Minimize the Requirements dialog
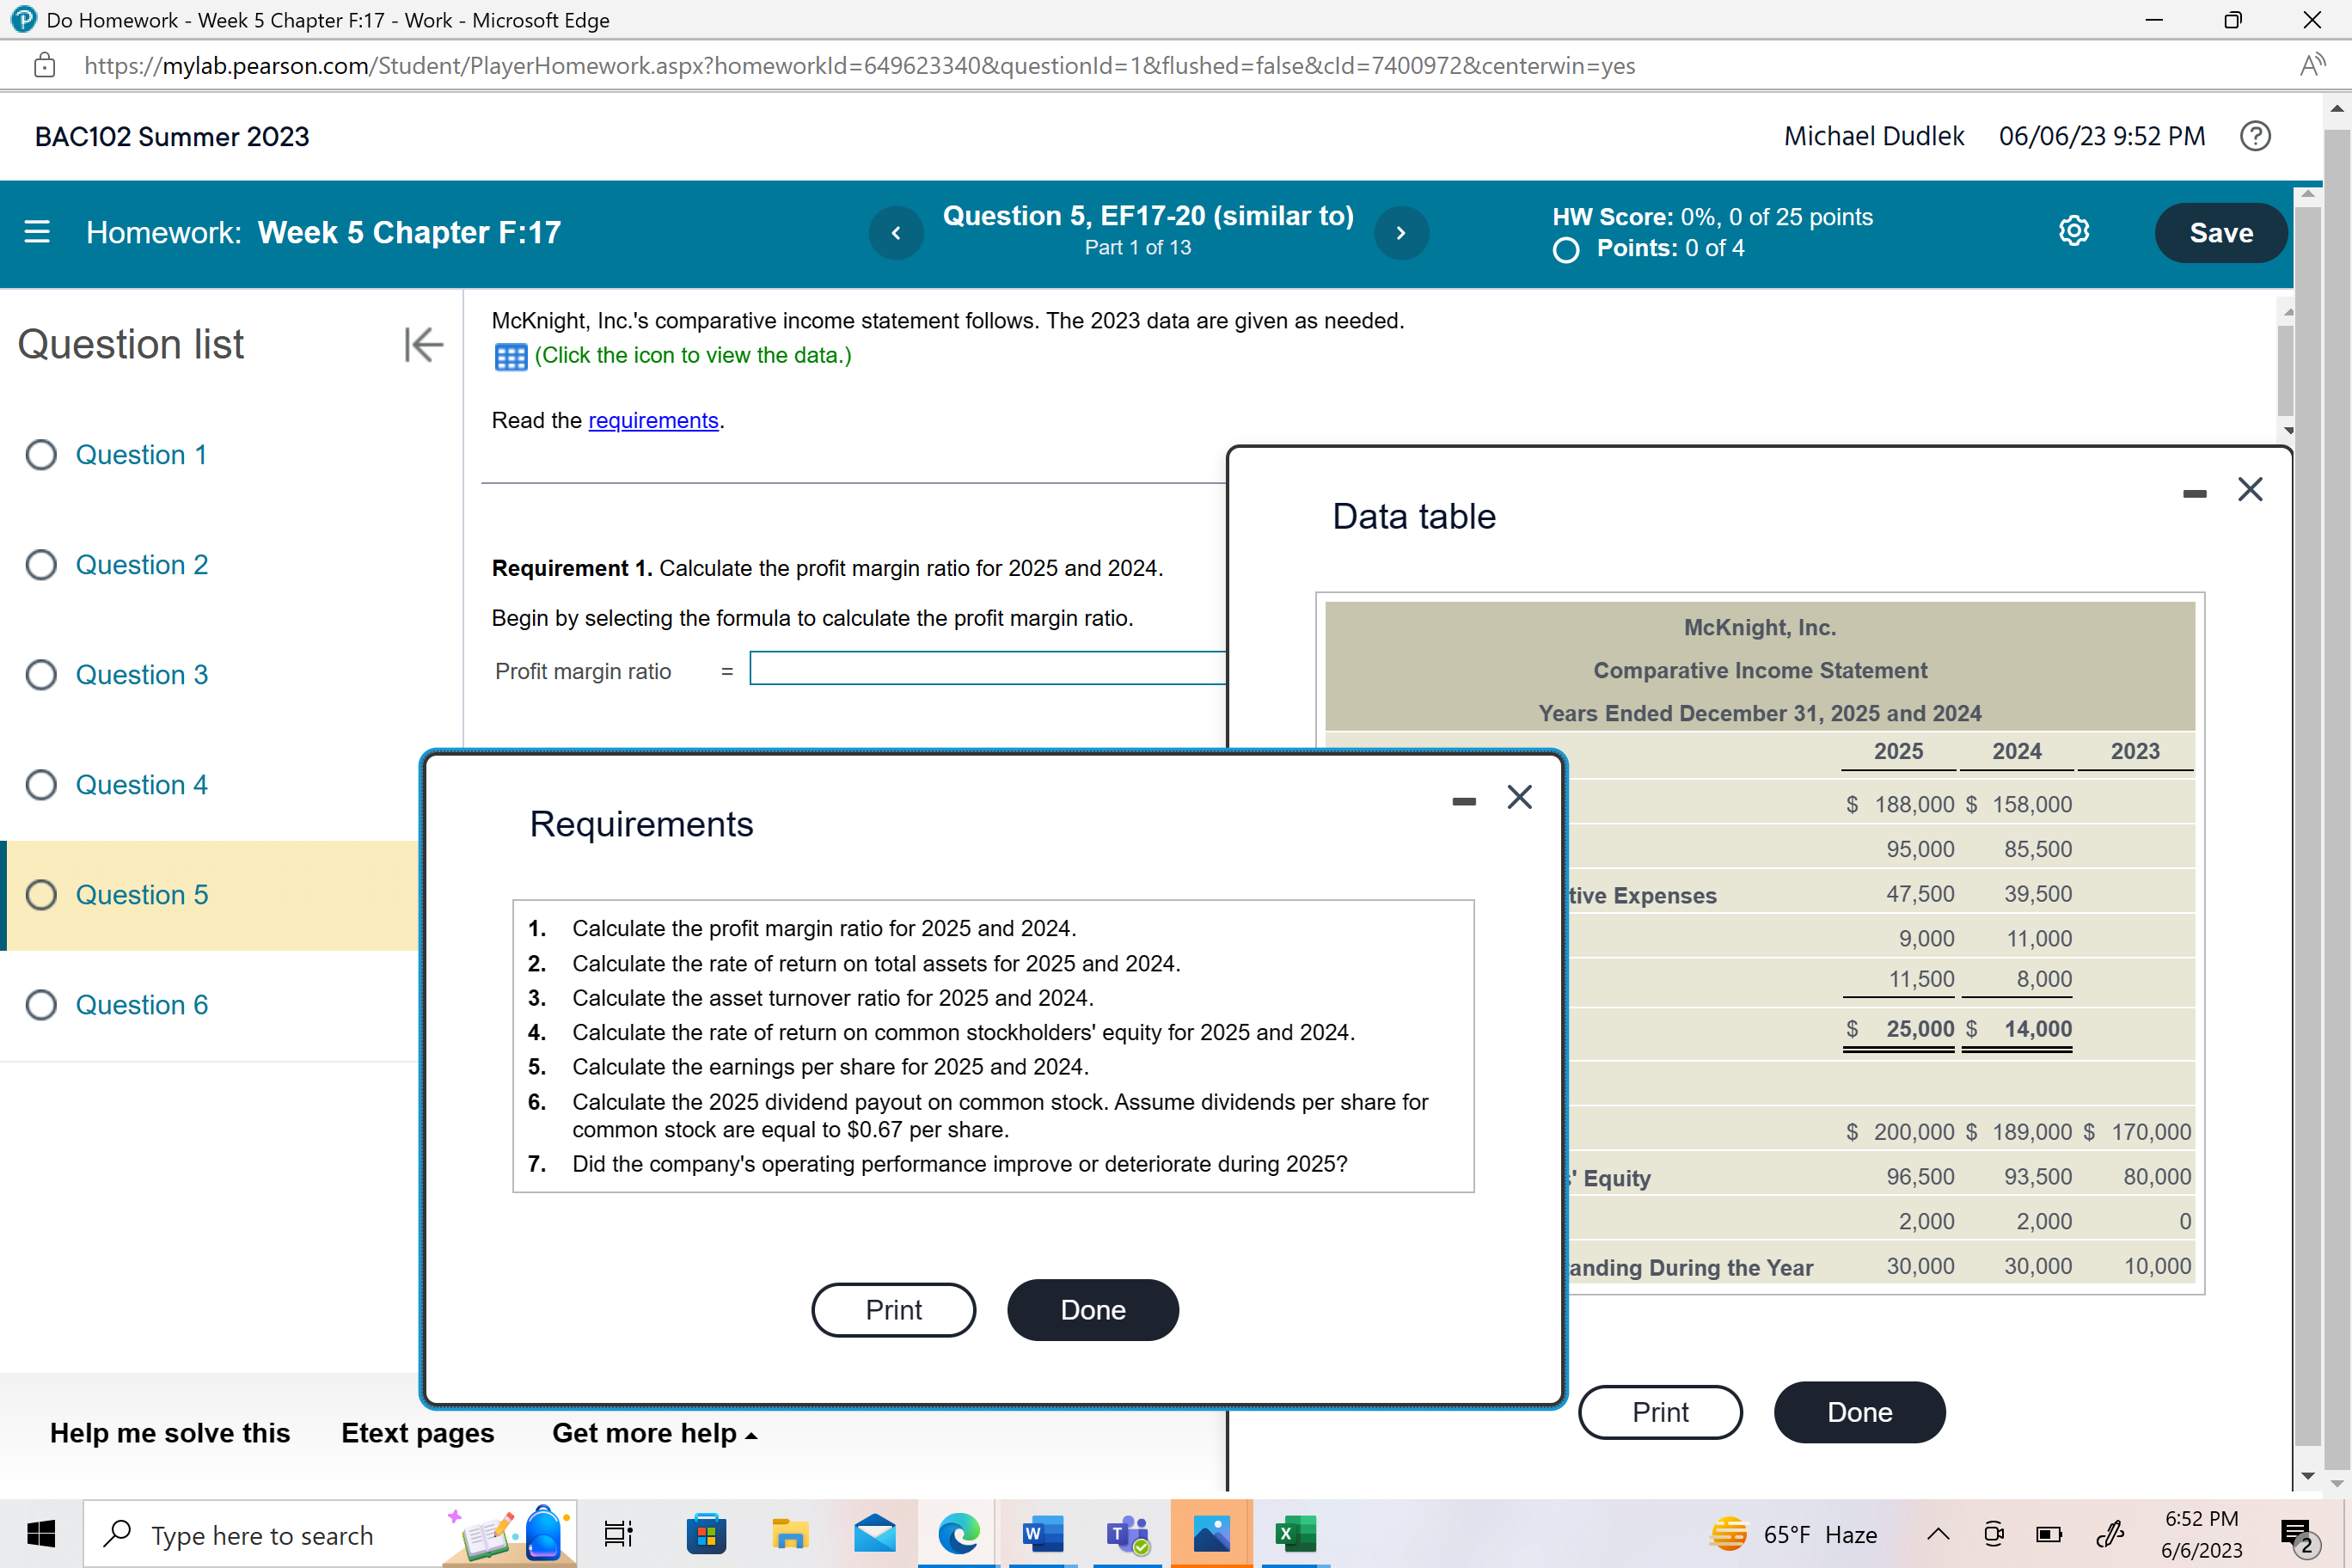This screenshot has height=1568, width=2352. [1464, 800]
